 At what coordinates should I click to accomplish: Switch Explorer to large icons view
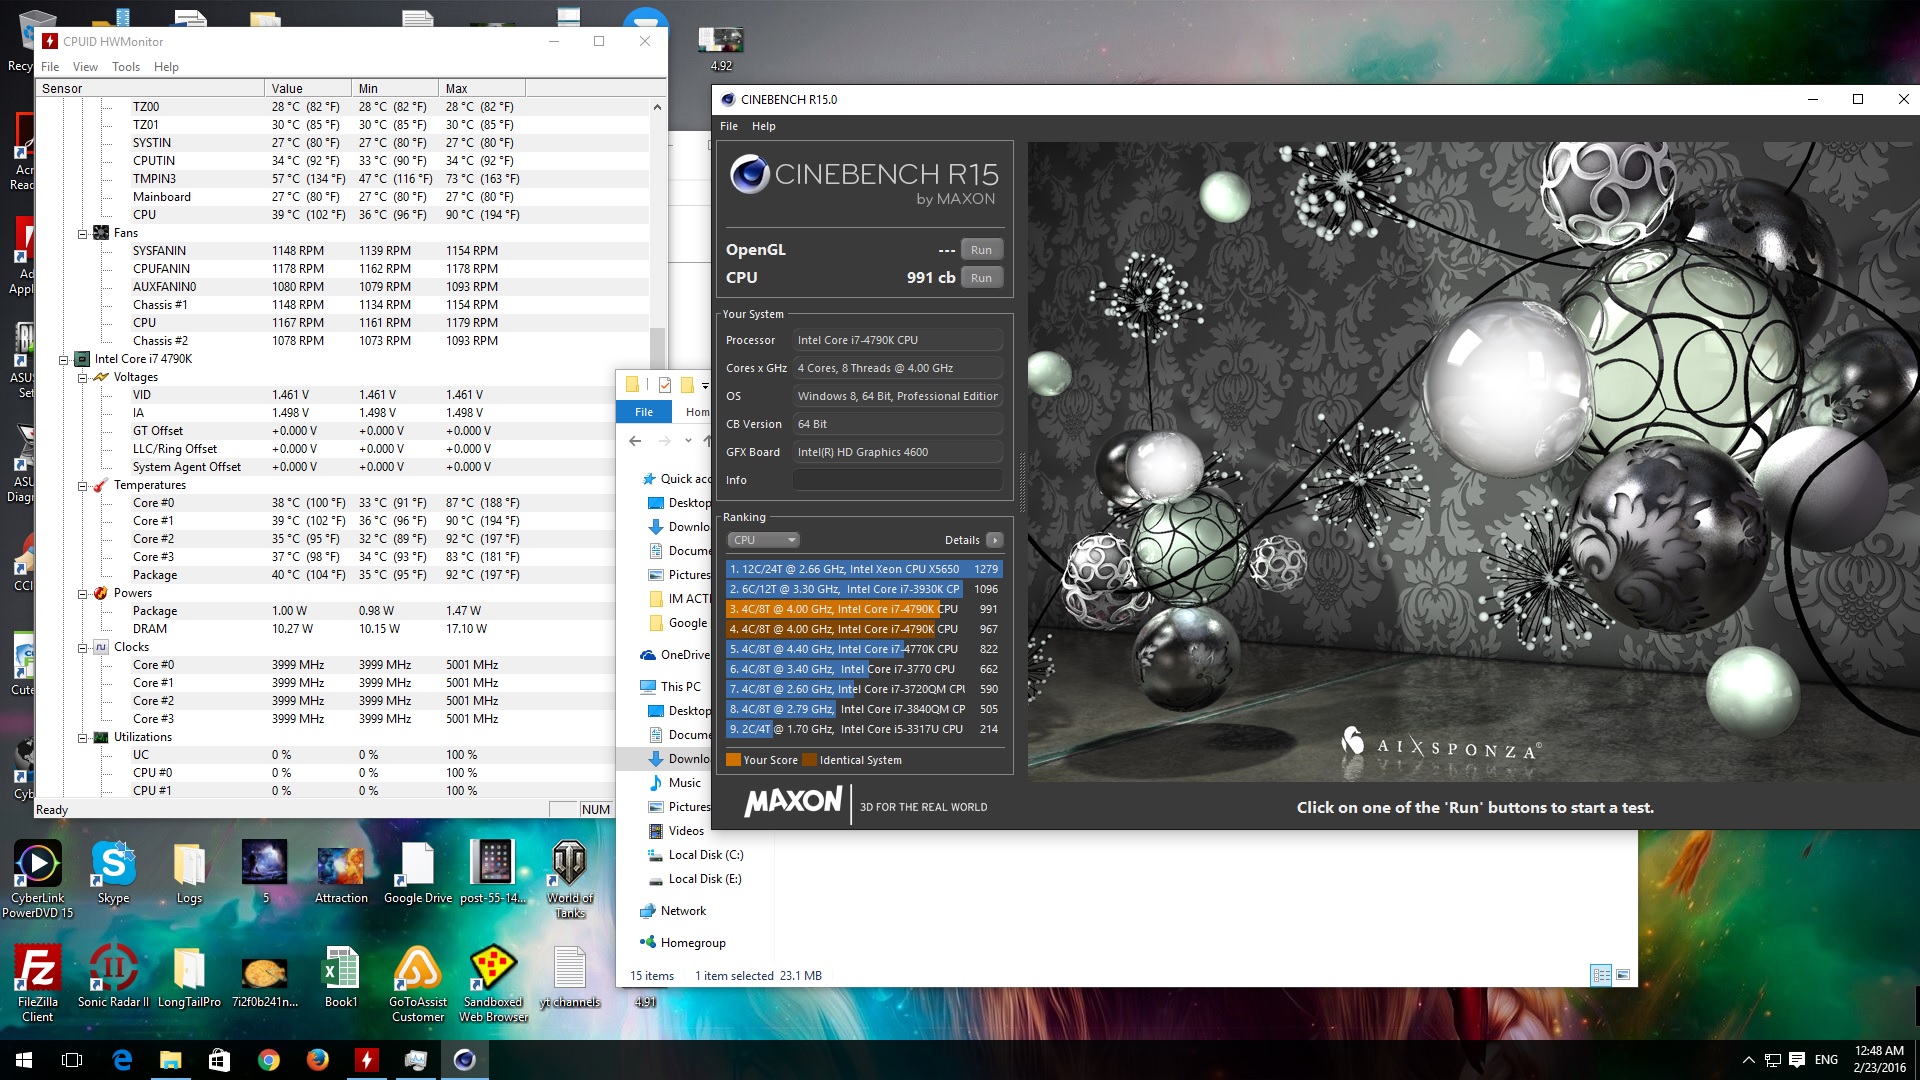click(1623, 975)
